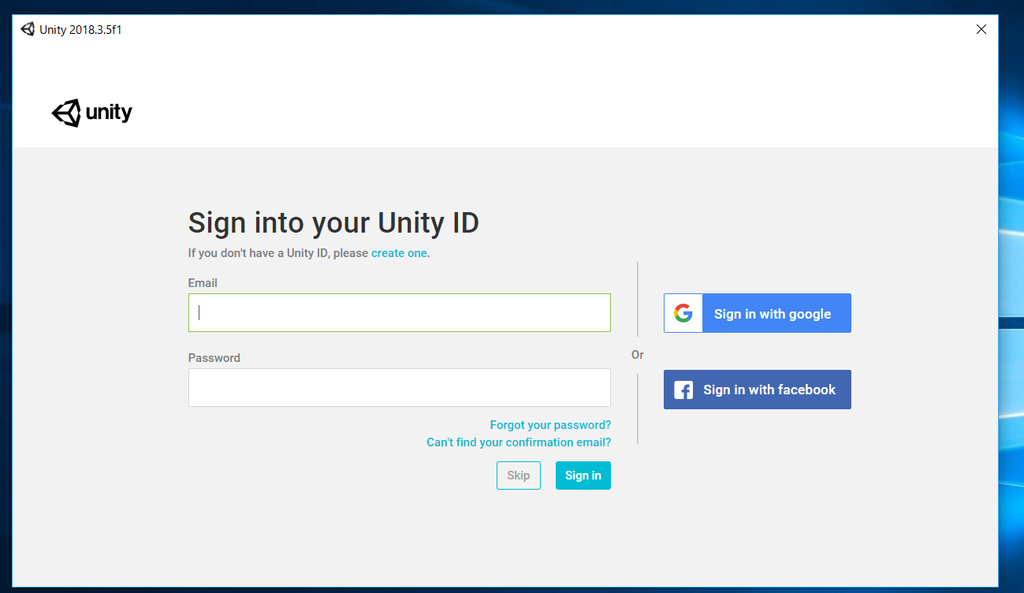
Task: Open the 'Forgot your password?' link
Action: click(x=551, y=425)
